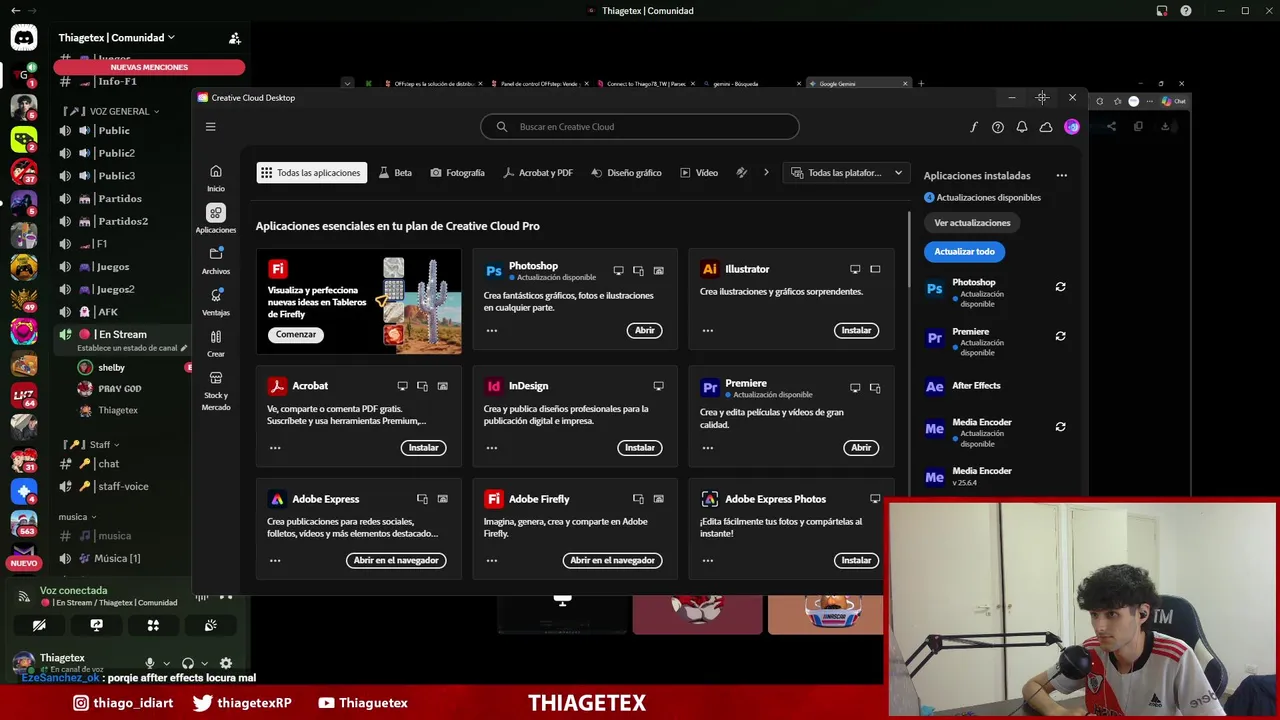Screen dimensions: 1280x720
Task: Open cloud sync status icon
Action: tap(1046, 127)
